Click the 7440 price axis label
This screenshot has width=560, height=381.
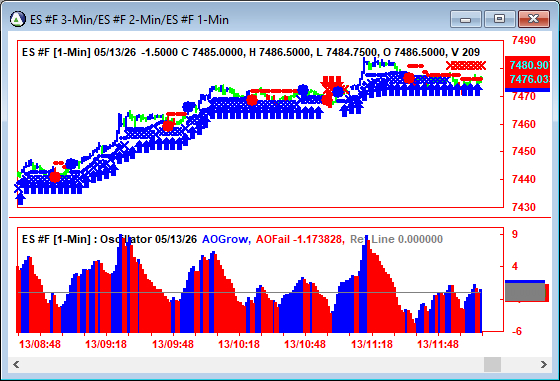[524, 179]
